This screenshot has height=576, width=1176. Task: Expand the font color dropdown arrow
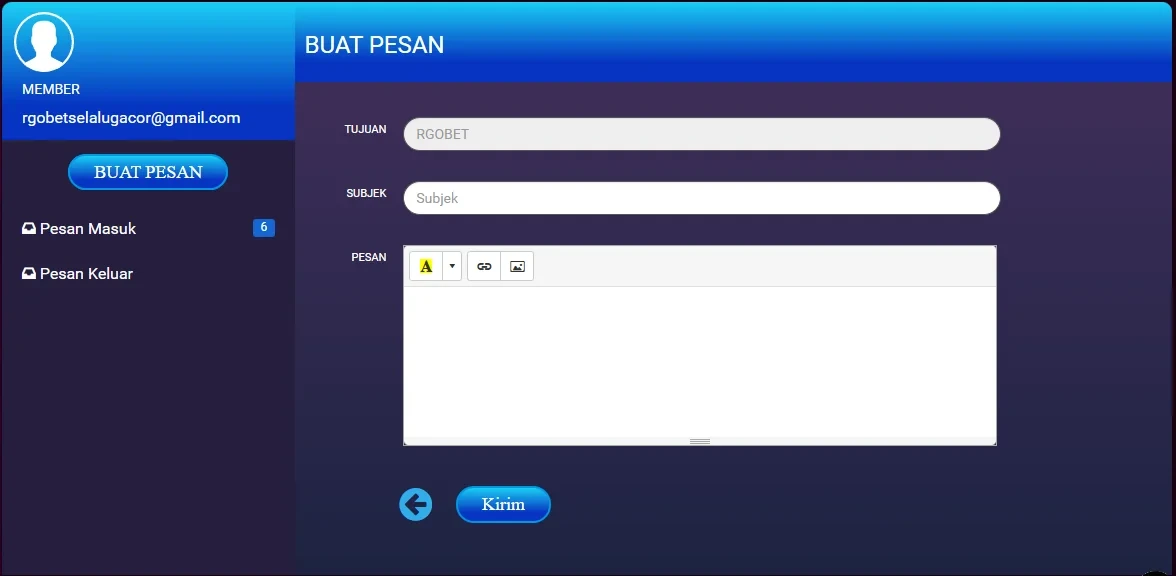pyautogui.click(x=452, y=266)
